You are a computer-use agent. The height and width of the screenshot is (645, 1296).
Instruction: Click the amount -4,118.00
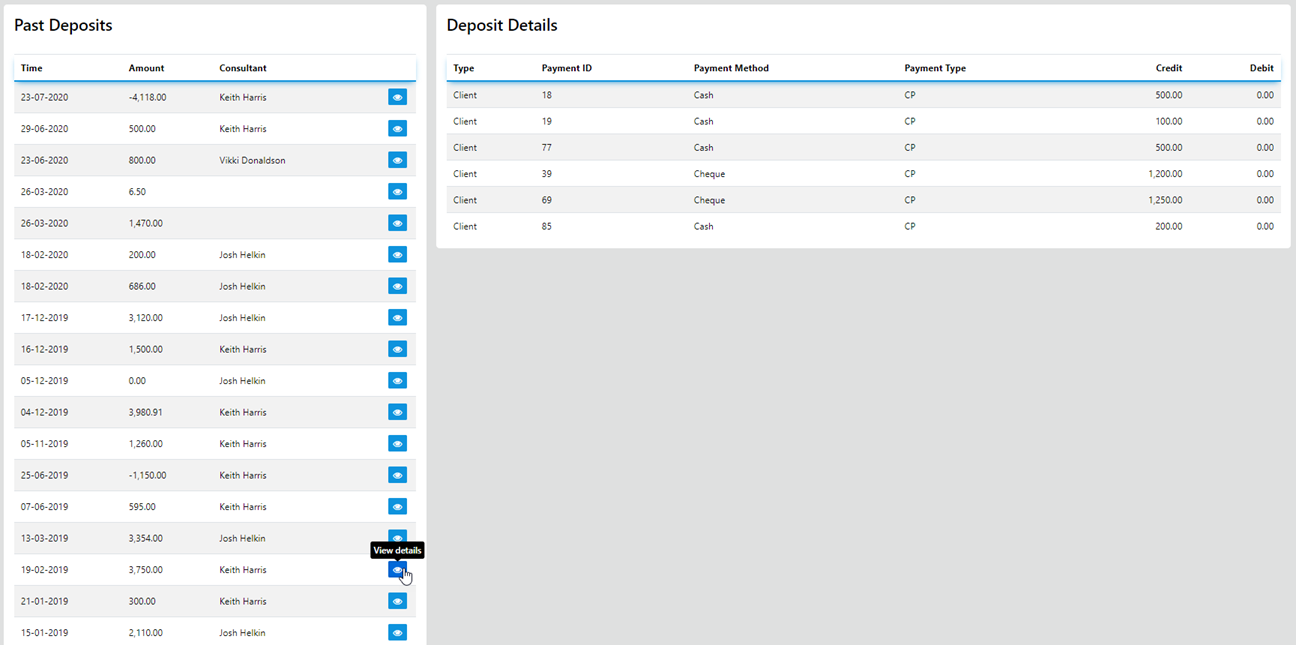[147, 97]
